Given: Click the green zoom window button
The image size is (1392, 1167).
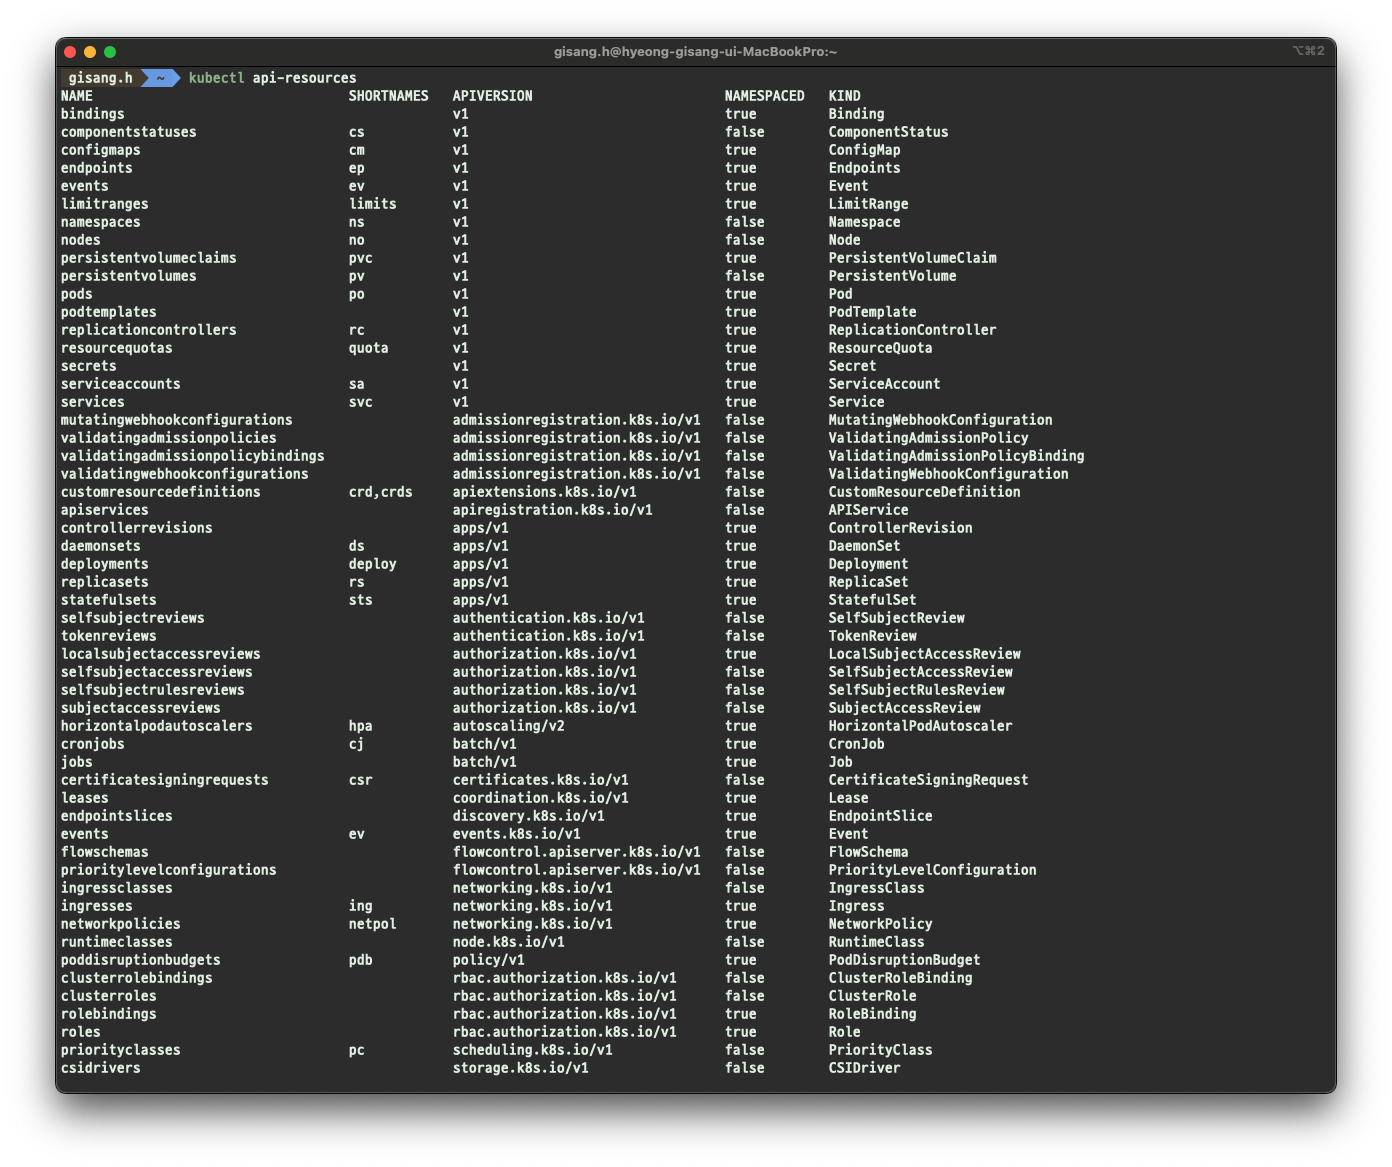Looking at the screenshot, I should [110, 52].
